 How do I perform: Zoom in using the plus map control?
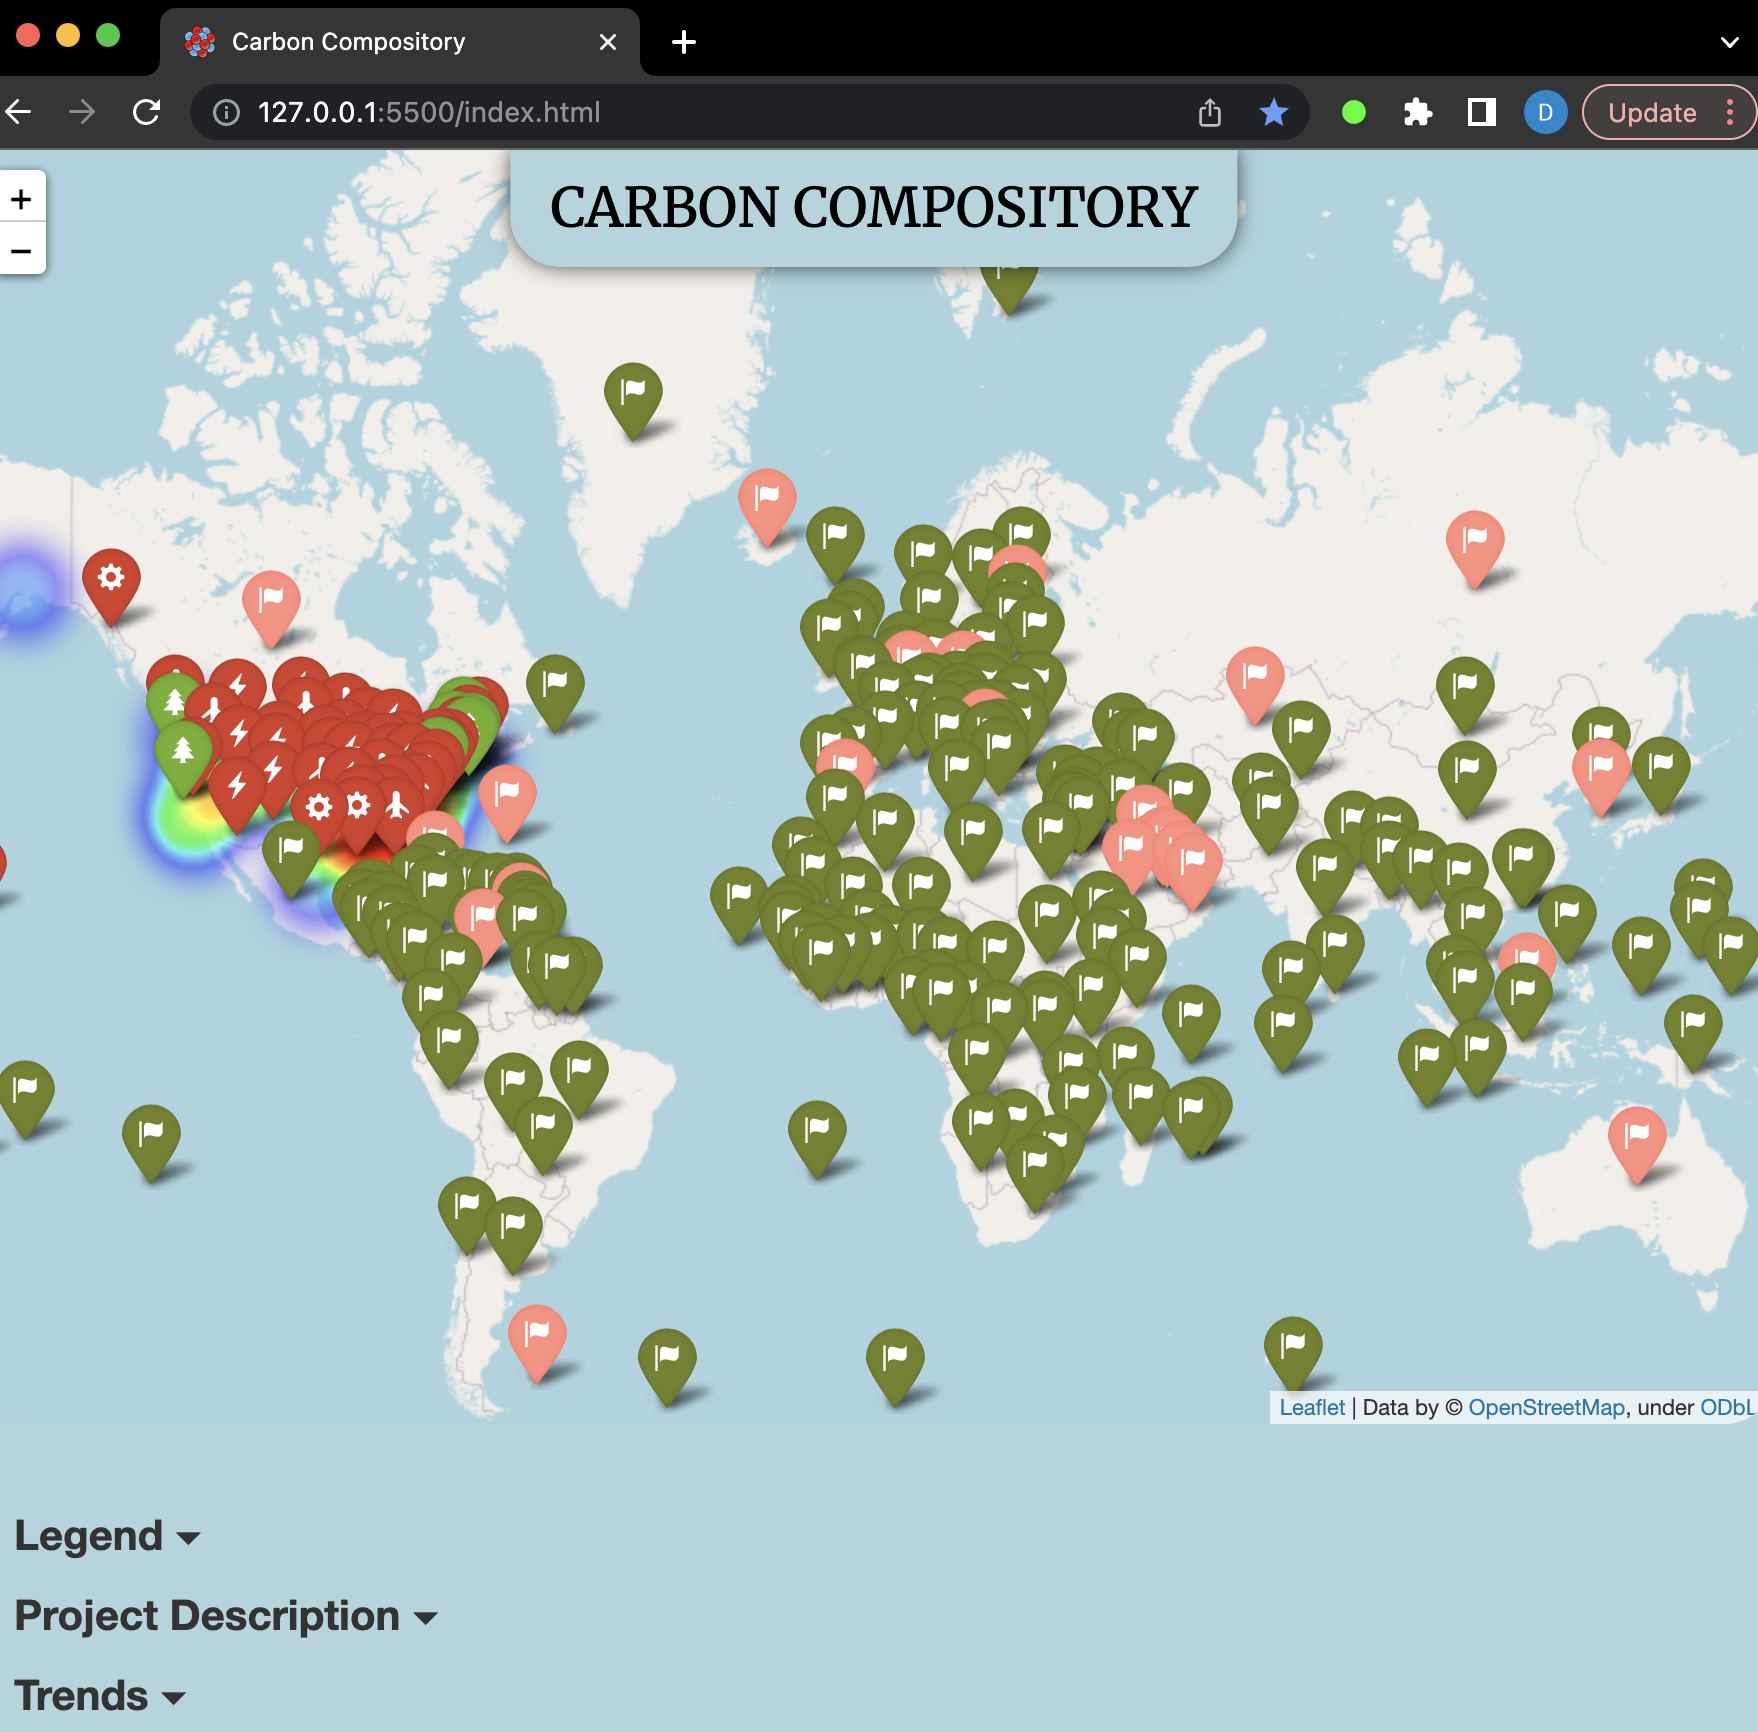pos(21,198)
